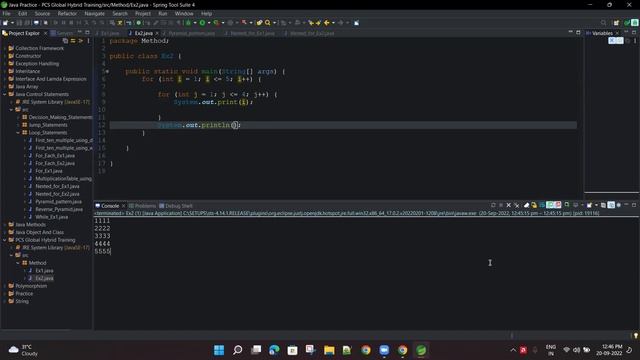The height and width of the screenshot is (360, 640).
Task: Select the String project in the tree
Action: click(22, 301)
